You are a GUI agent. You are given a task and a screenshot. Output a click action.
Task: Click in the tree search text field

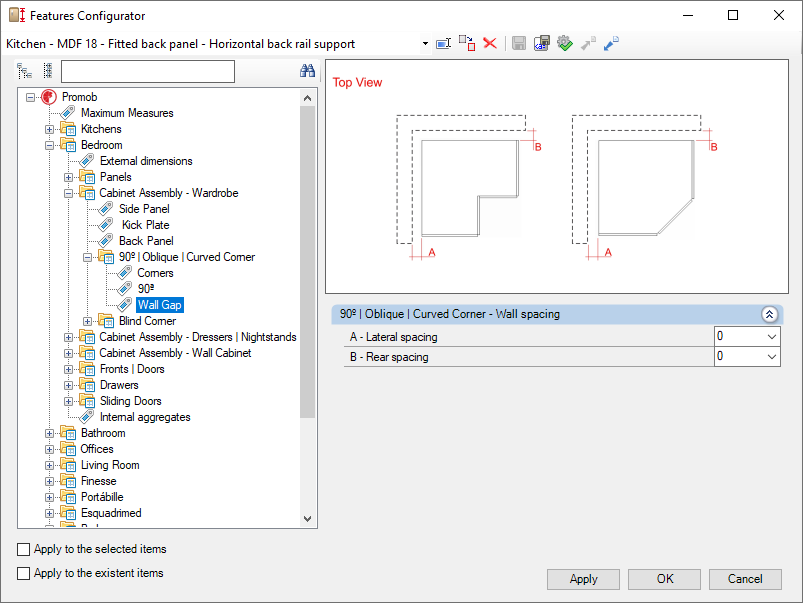pos(147,71)
